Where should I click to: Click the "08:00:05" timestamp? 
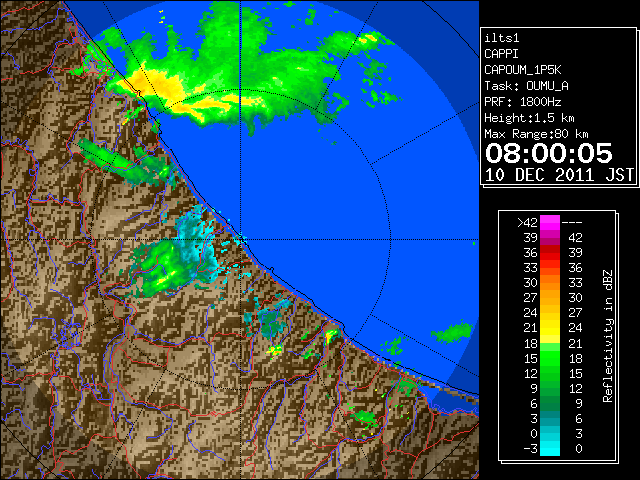[549, 153]
